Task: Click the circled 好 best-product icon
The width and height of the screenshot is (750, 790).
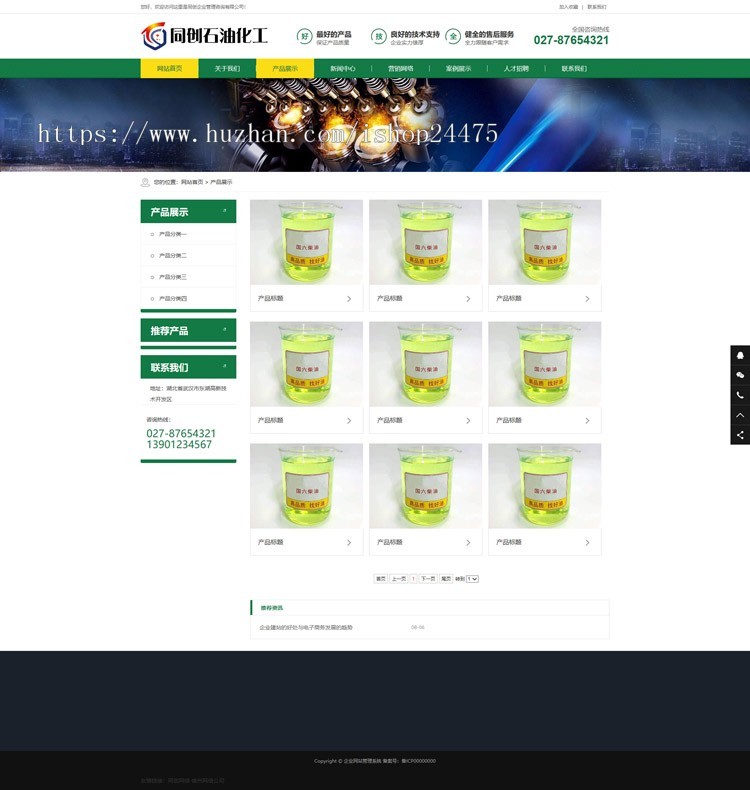Action: pos(304,36)
